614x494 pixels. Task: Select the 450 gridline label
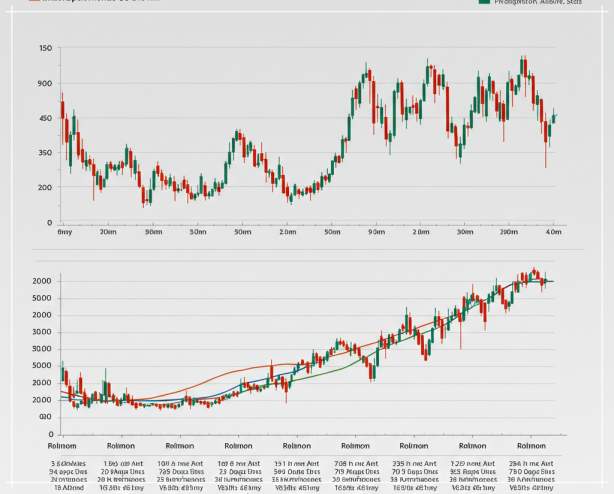pyautogui.click(x=45, y=118)
